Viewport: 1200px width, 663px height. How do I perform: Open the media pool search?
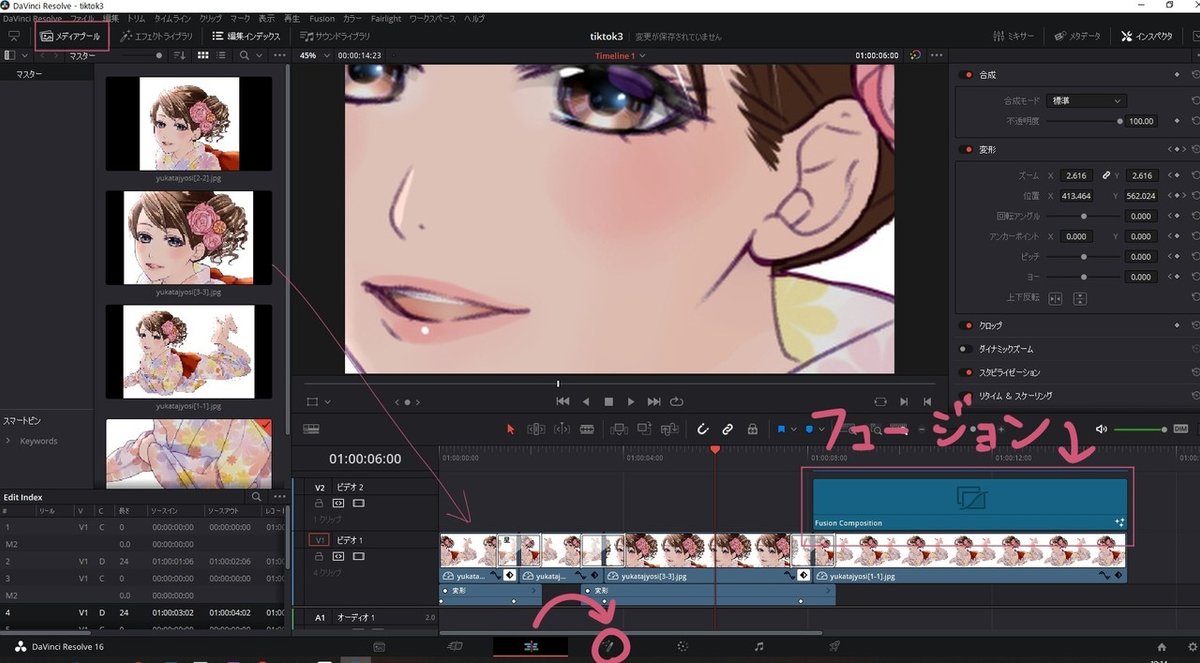point(246,56)
